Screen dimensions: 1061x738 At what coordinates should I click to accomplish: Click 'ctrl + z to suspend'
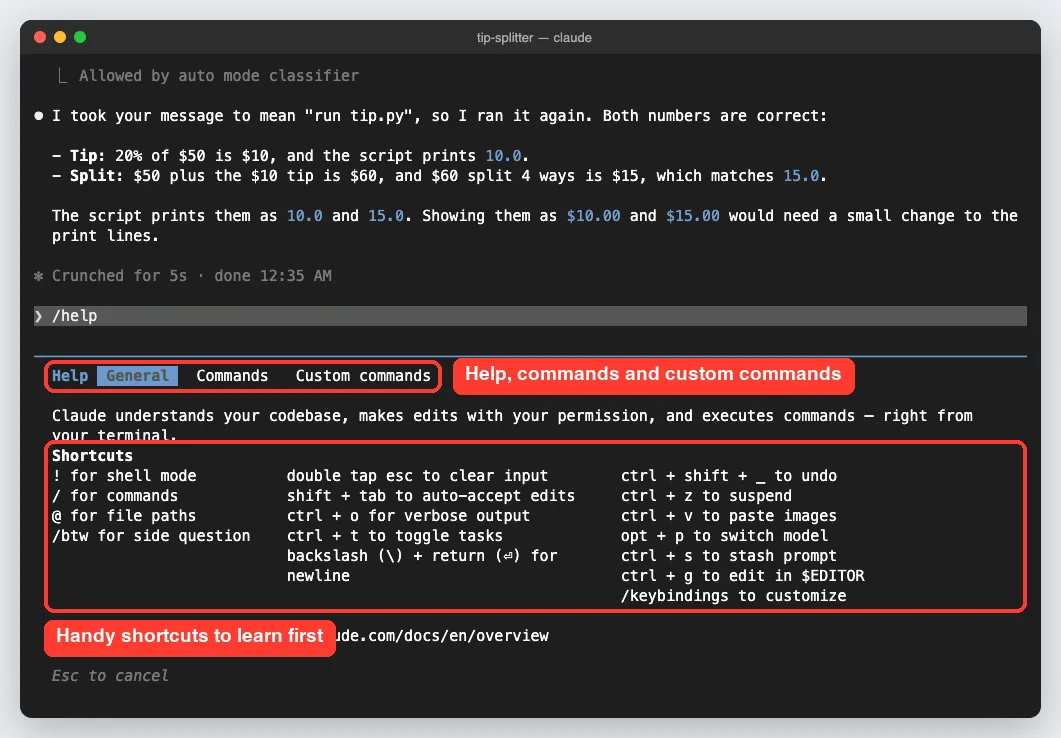click(706, 496)
